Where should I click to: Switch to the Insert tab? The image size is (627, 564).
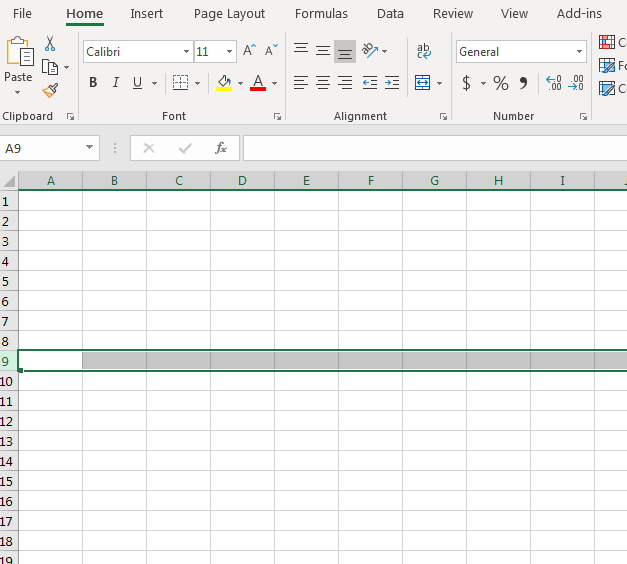[x=146, y=14]
